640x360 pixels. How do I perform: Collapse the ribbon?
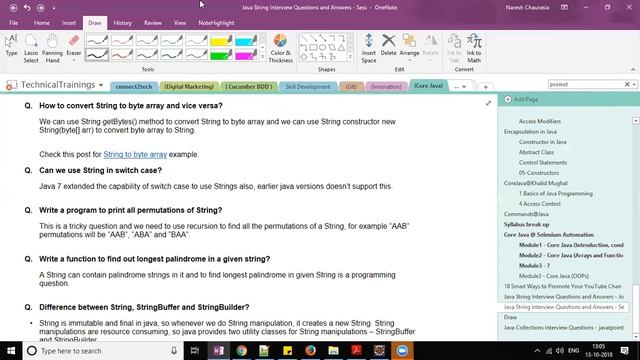tap(633, 69)
